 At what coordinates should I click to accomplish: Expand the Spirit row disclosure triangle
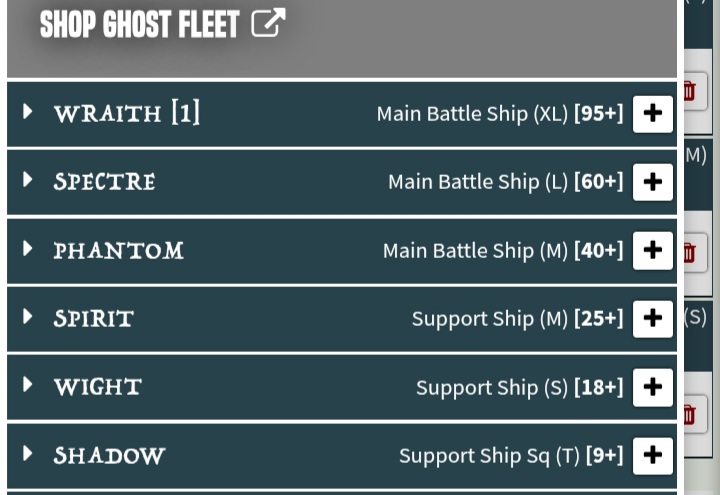(28, 316)
